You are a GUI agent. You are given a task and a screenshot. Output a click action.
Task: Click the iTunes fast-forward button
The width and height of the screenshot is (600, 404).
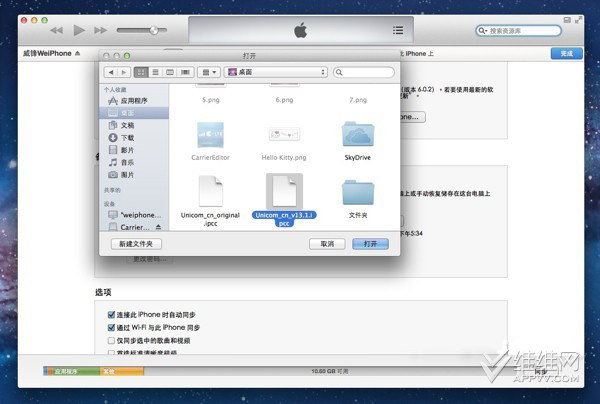100,30
